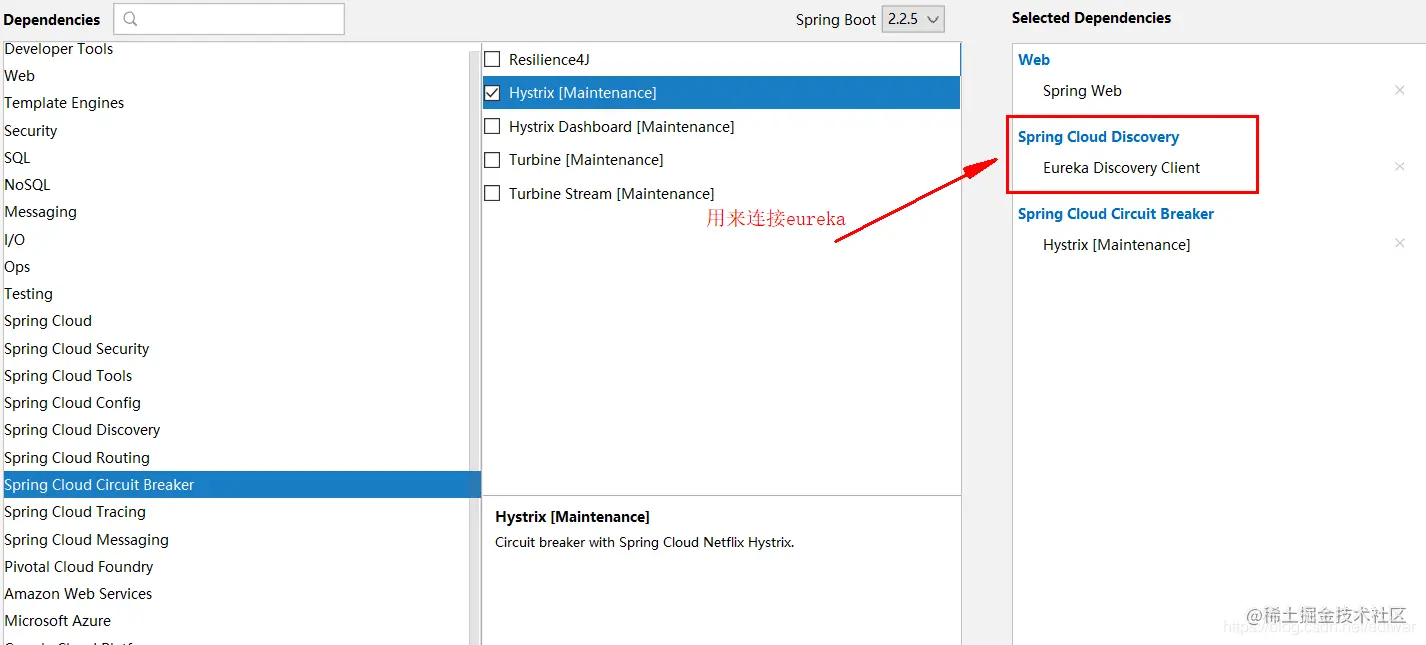This screenshot has height=645, width=1426.
Task: Select highlighted Spring Cloud Circuit Breaker category
Action: point(242,485)
